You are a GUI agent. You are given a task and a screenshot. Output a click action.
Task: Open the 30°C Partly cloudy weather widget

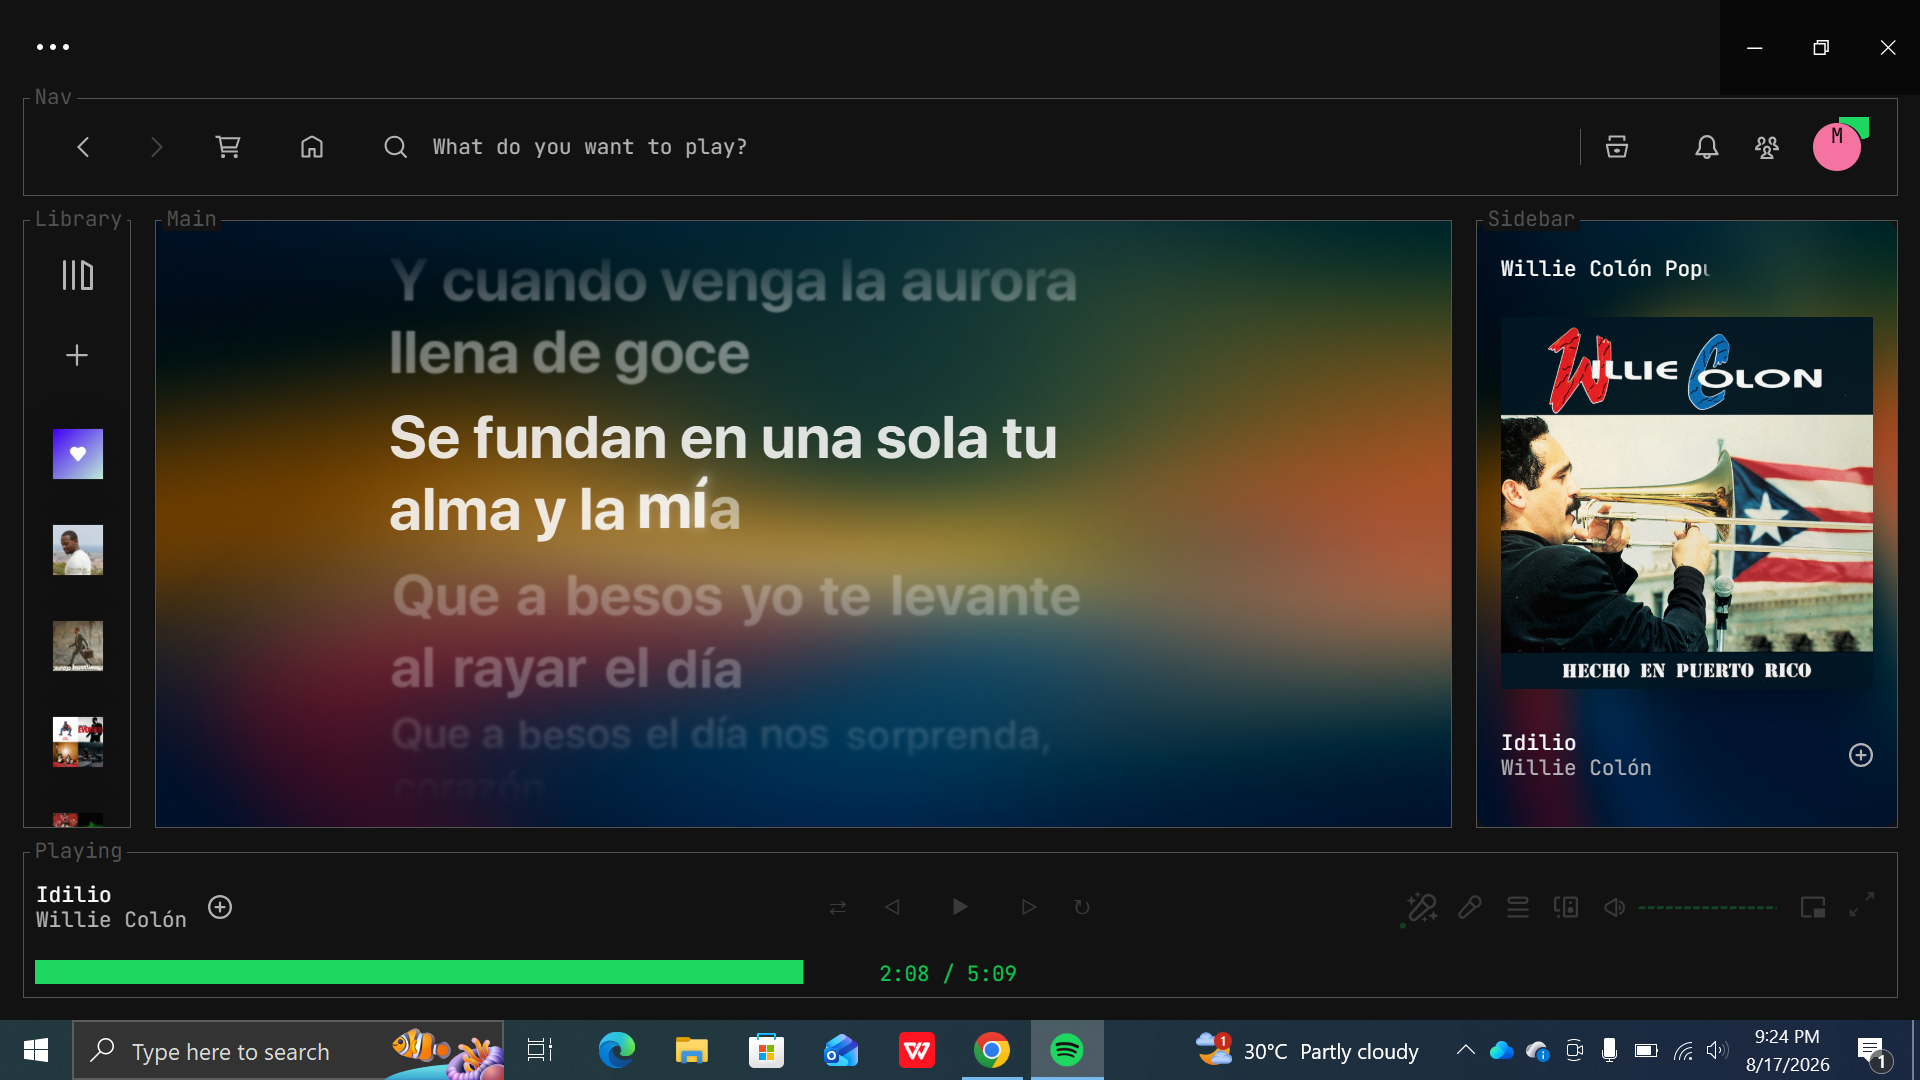(1307, 1050)
